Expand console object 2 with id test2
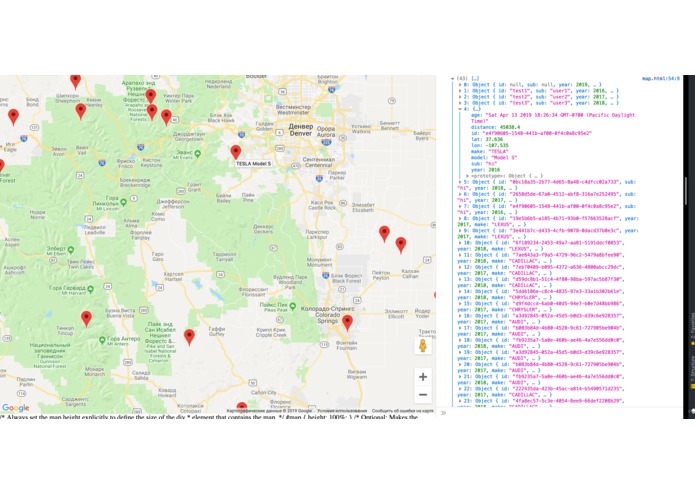Screen dimensions: 695x494 pos(460,97)
